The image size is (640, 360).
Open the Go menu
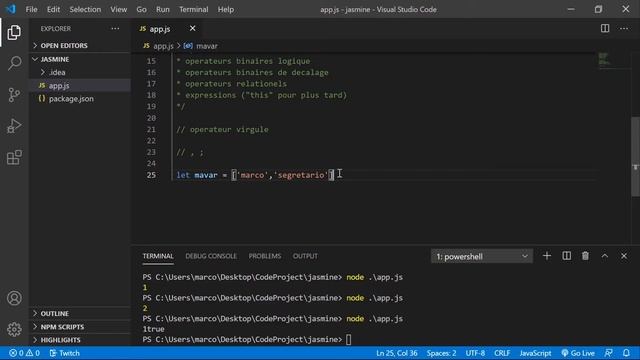tap(141, 9)
